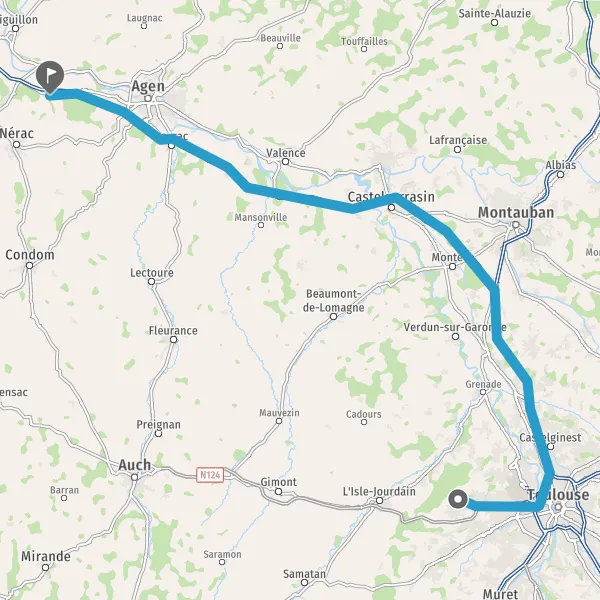Image resolution: width=600 pixels, height=600 pixels.
Task: Click the Nérac town marker dot
Action: 16,145
